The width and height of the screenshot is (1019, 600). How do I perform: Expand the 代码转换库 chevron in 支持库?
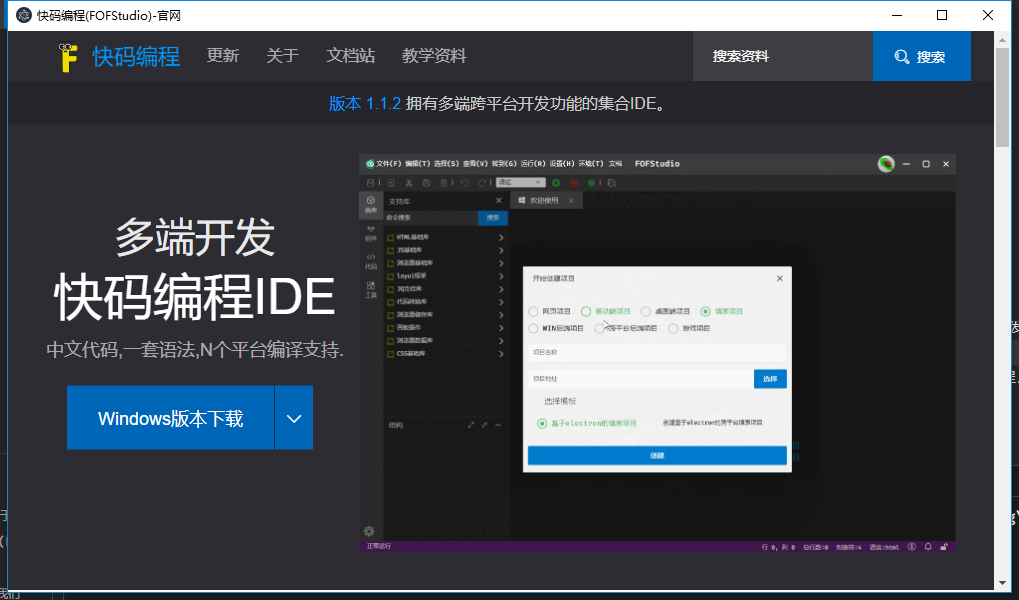[x=501, y=302]
